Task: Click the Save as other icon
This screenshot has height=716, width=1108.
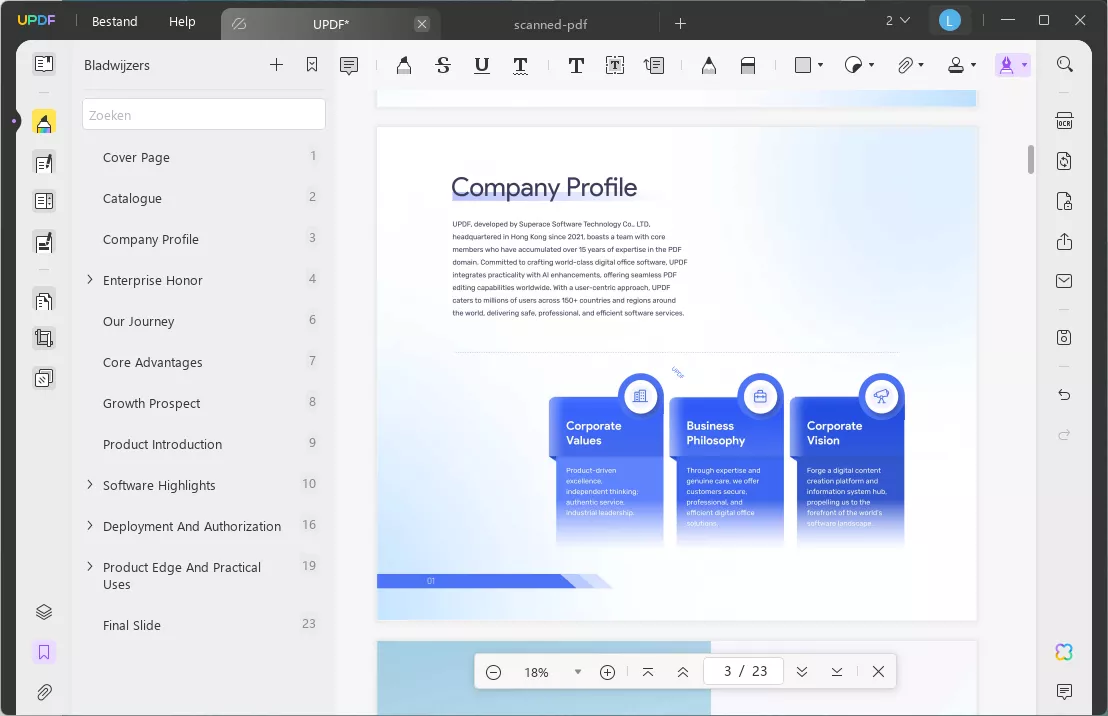Action: 1064,338
